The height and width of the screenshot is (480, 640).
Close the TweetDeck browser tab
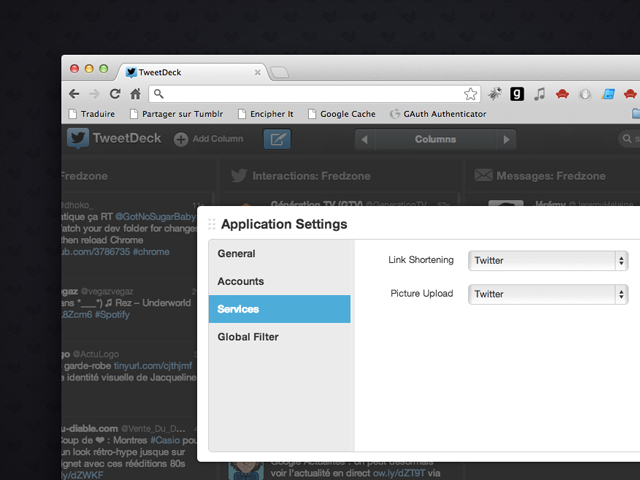tap(258, 72)
